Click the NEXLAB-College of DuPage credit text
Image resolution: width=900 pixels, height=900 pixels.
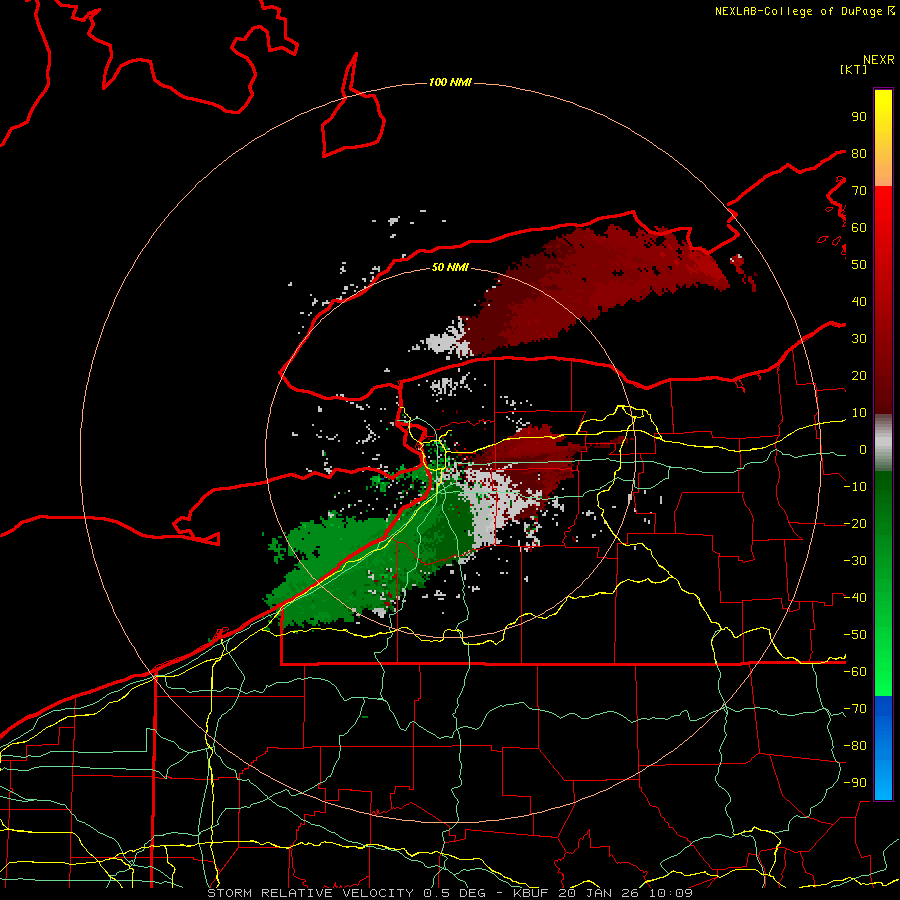pyautogui.click(x=804, y=11)
